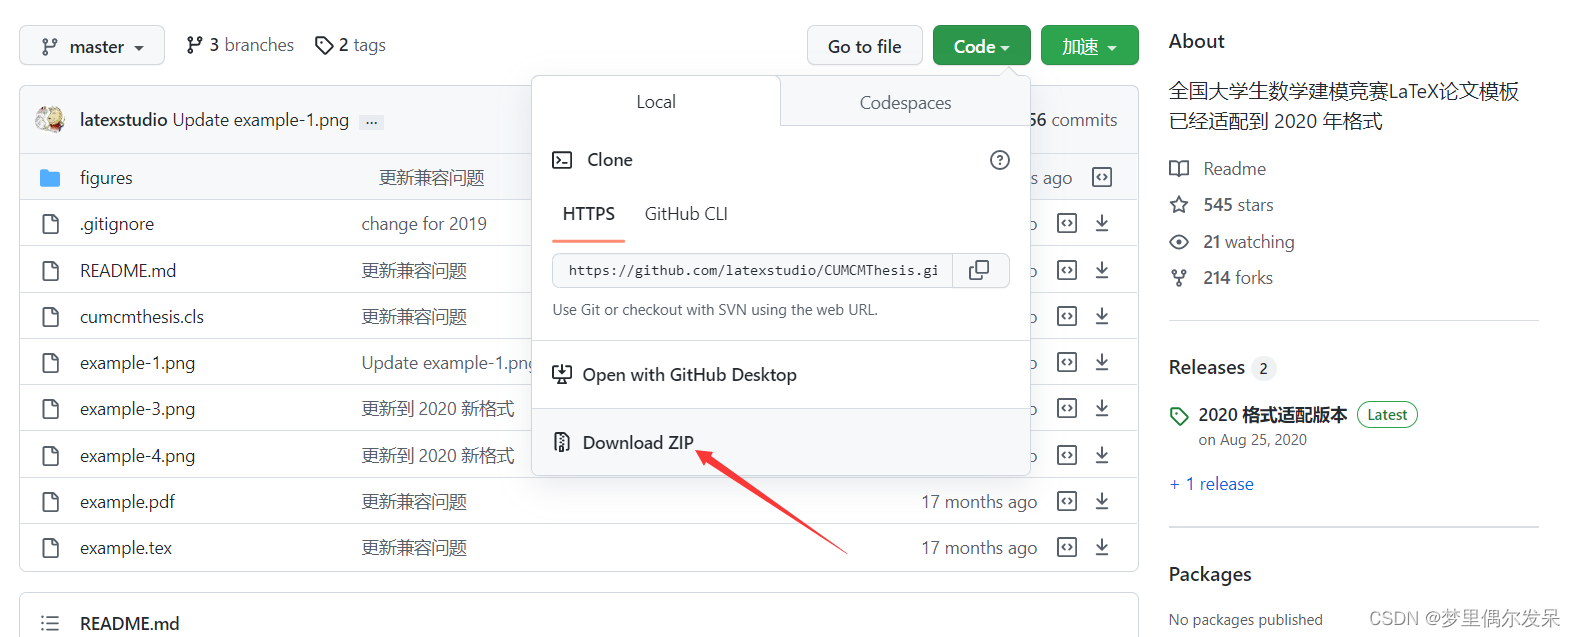Open the example-1.png file
The width and height of the screenshot is (1576, 637).
[x=137, y=363]
